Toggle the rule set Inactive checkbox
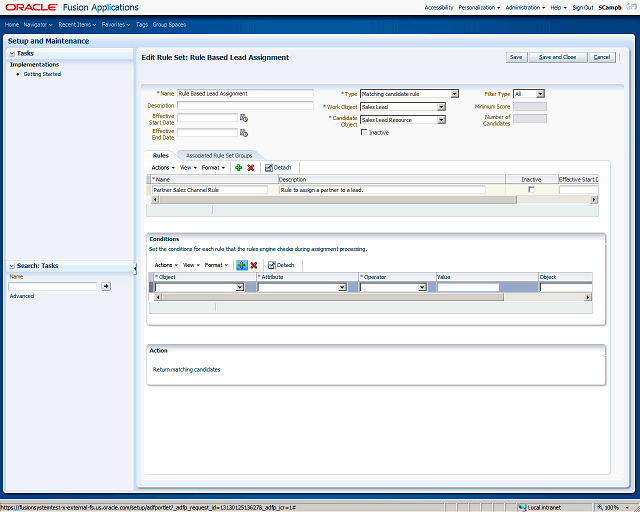The height and width of the screenshot is (512, 640). click(364, 132)
